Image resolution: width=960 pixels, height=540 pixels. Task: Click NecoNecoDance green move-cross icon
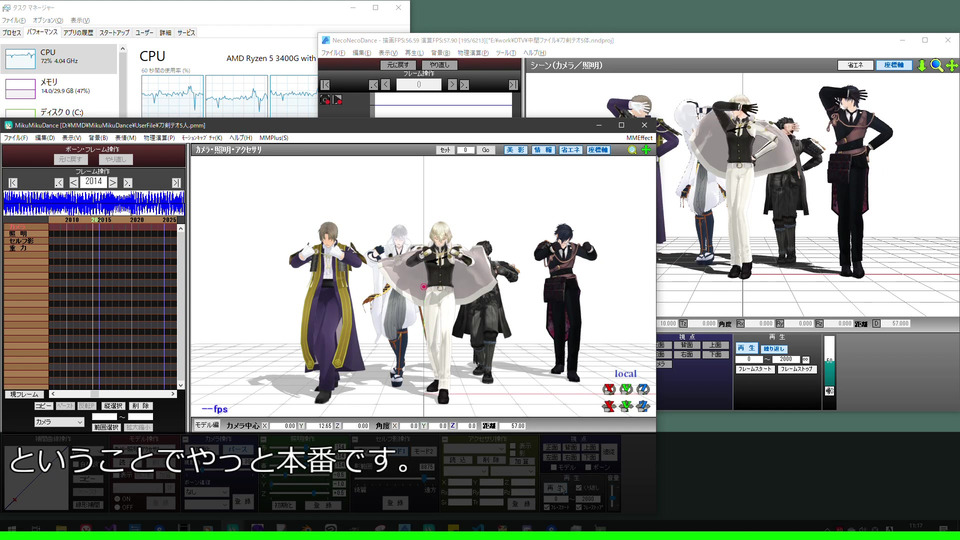click(951, 65)
